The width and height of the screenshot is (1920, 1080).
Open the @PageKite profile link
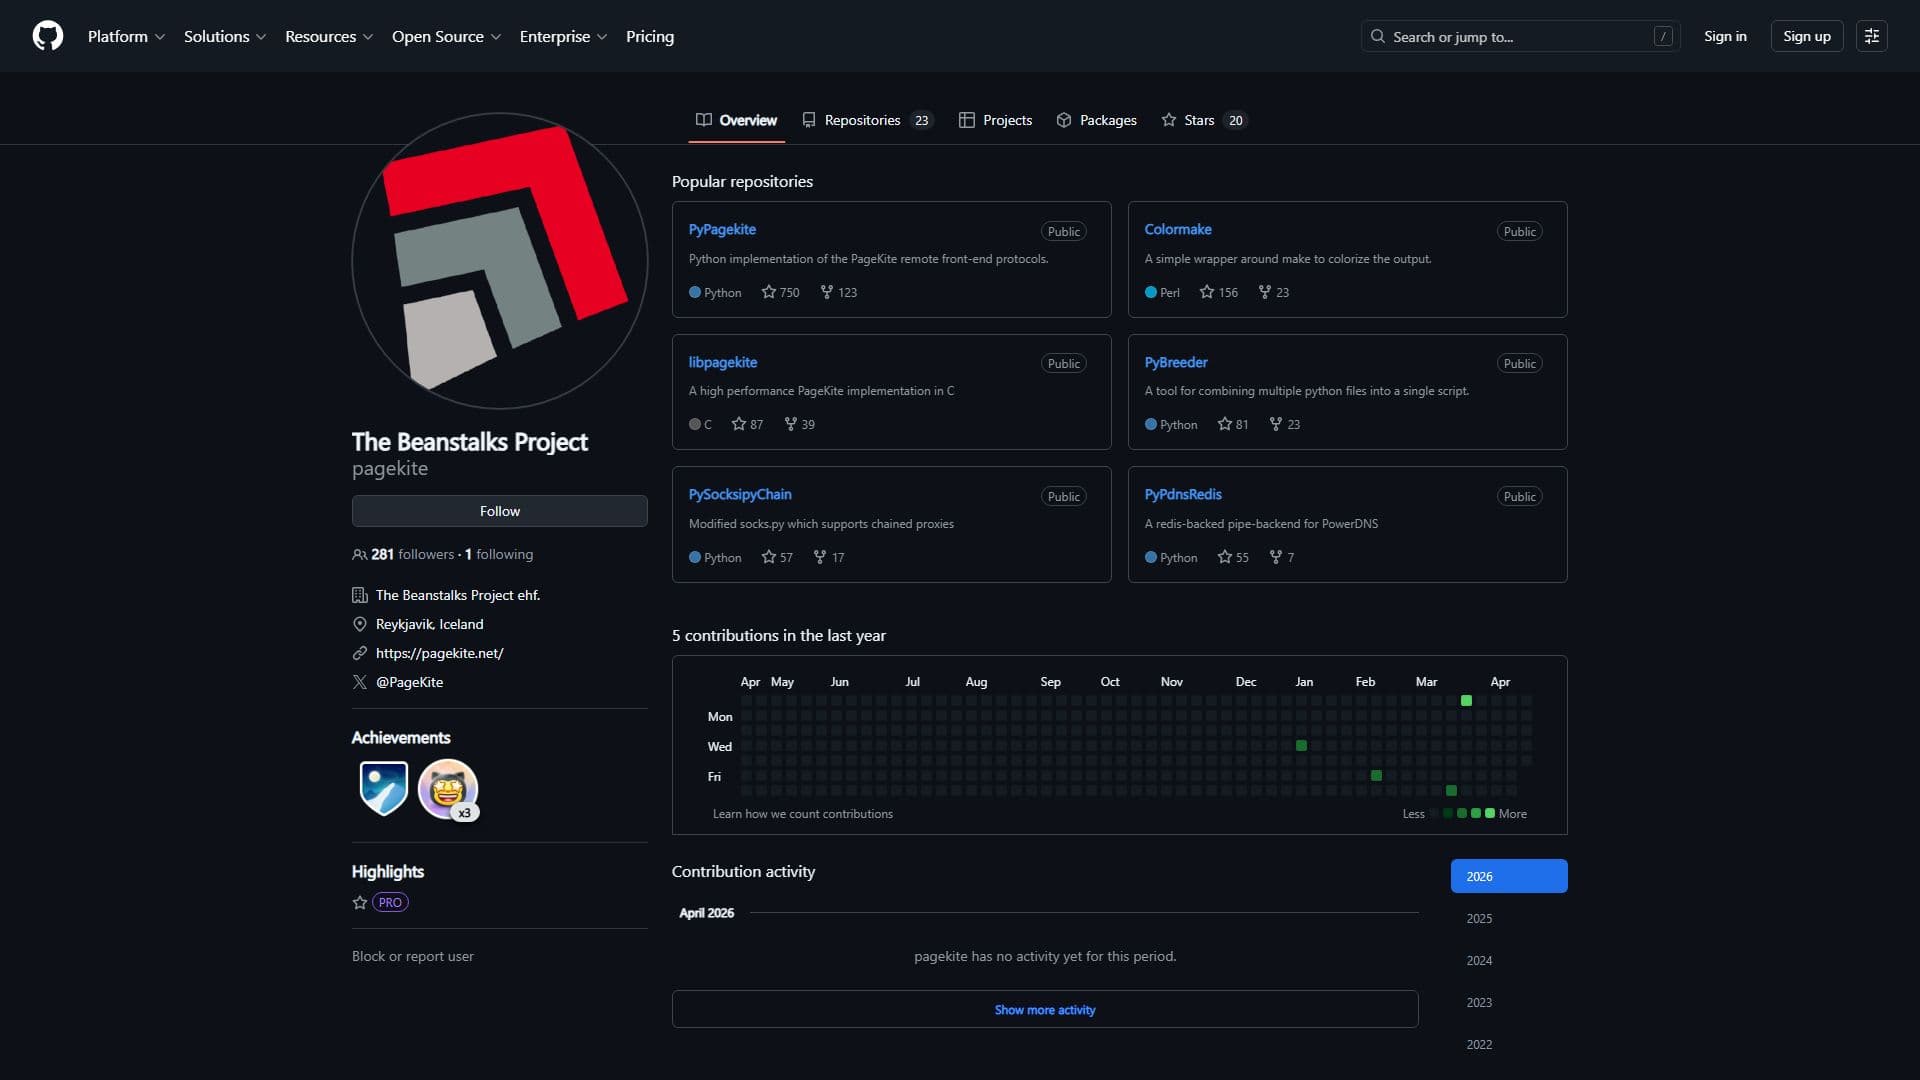410,682
